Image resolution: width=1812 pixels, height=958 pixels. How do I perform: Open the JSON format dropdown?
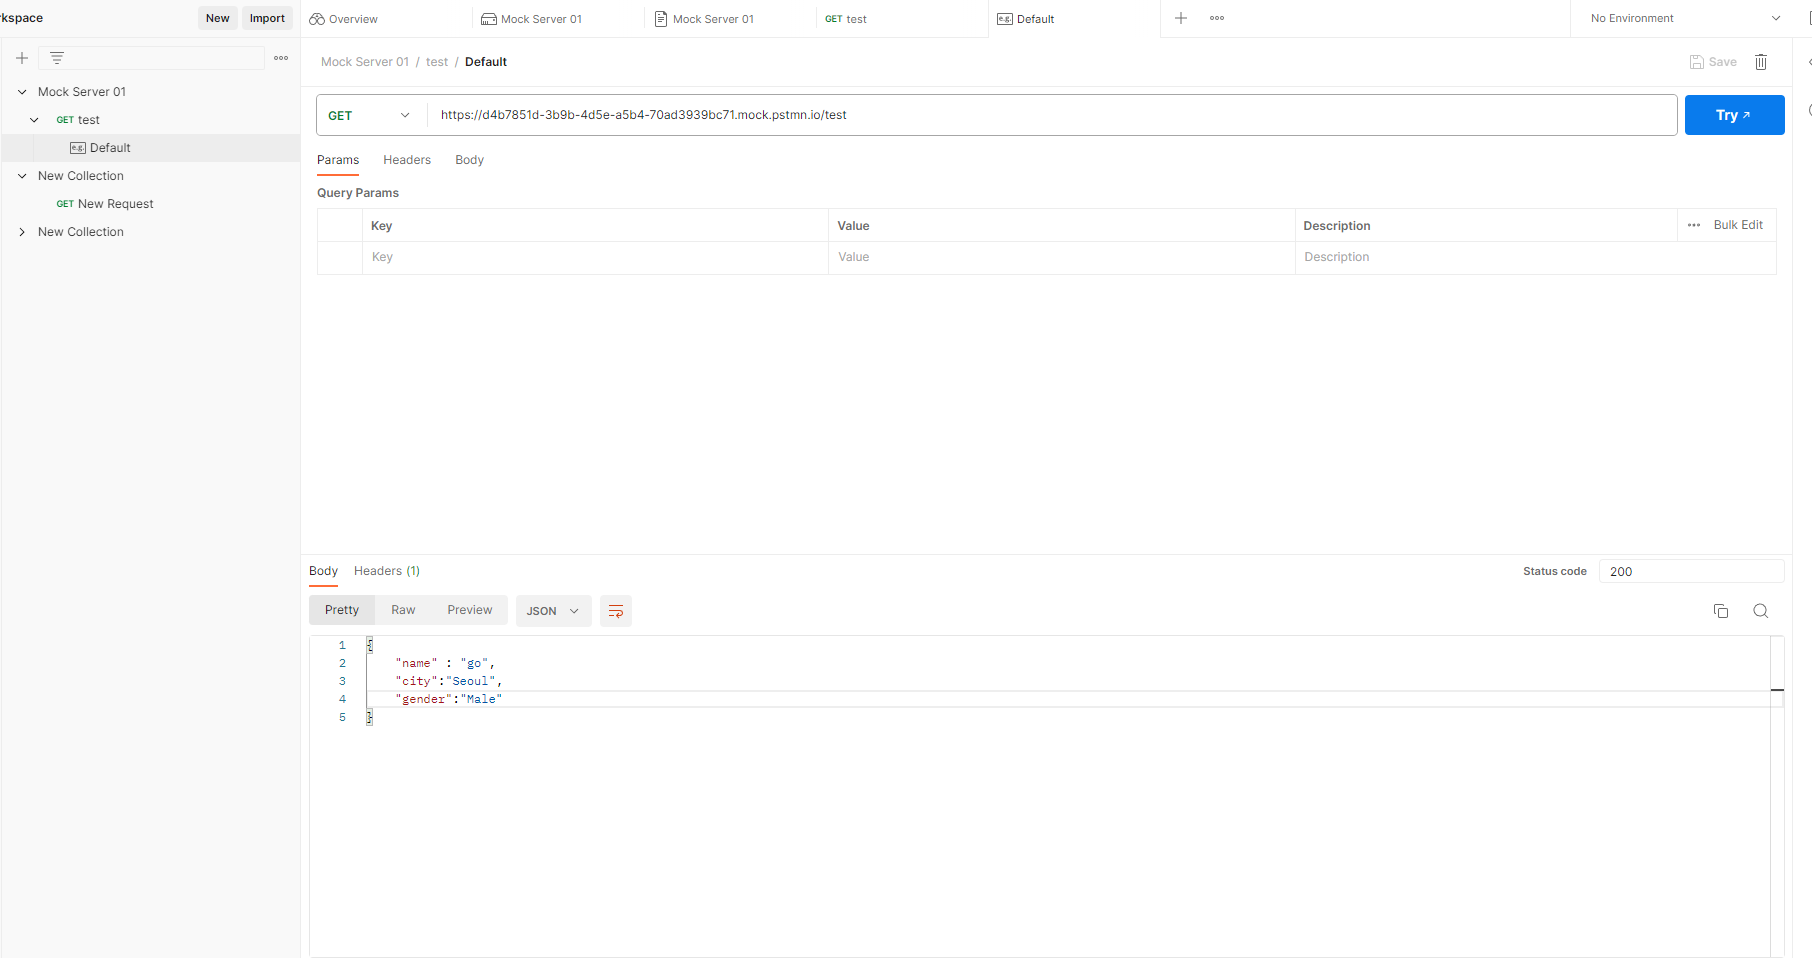point(553,611)
